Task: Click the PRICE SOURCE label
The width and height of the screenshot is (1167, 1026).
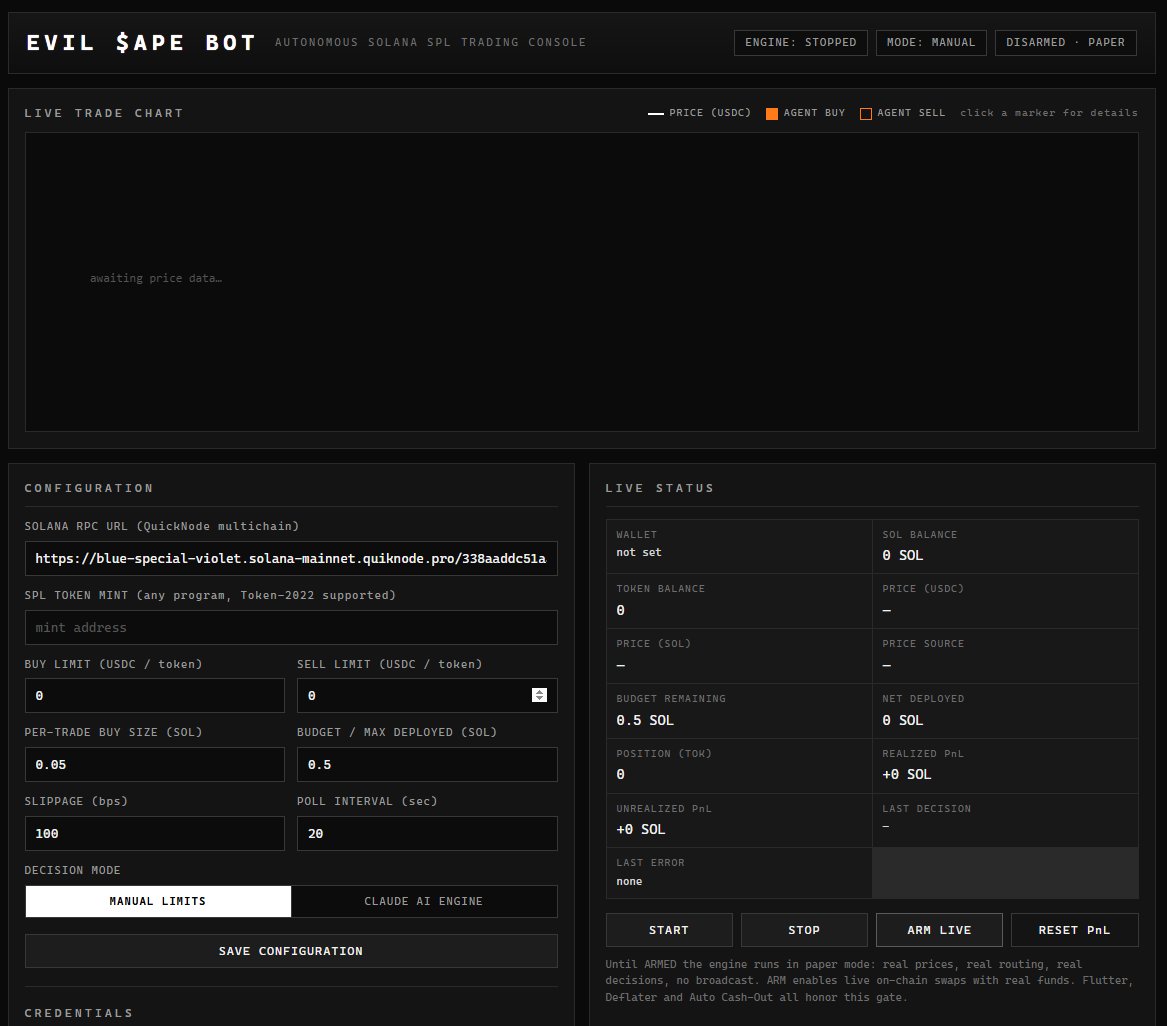Action: pos(923,644)
